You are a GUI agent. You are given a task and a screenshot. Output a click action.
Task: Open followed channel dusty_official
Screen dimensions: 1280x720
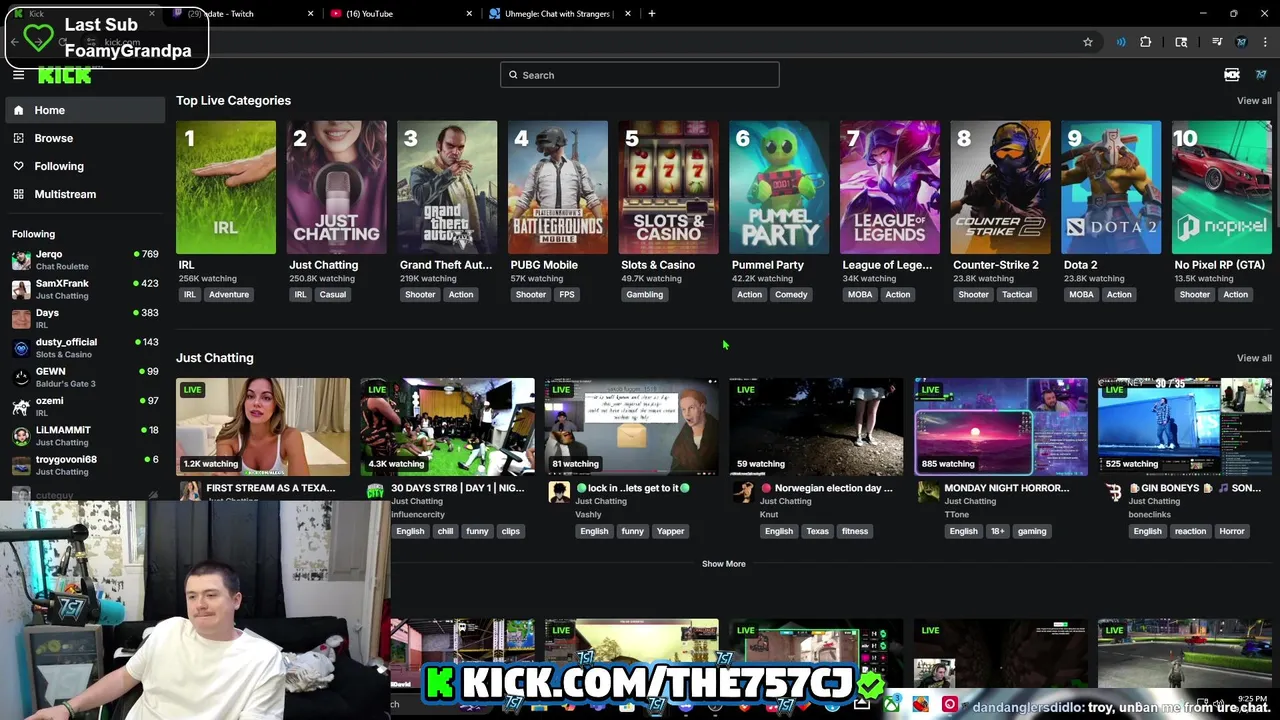[x=85, y=347]
